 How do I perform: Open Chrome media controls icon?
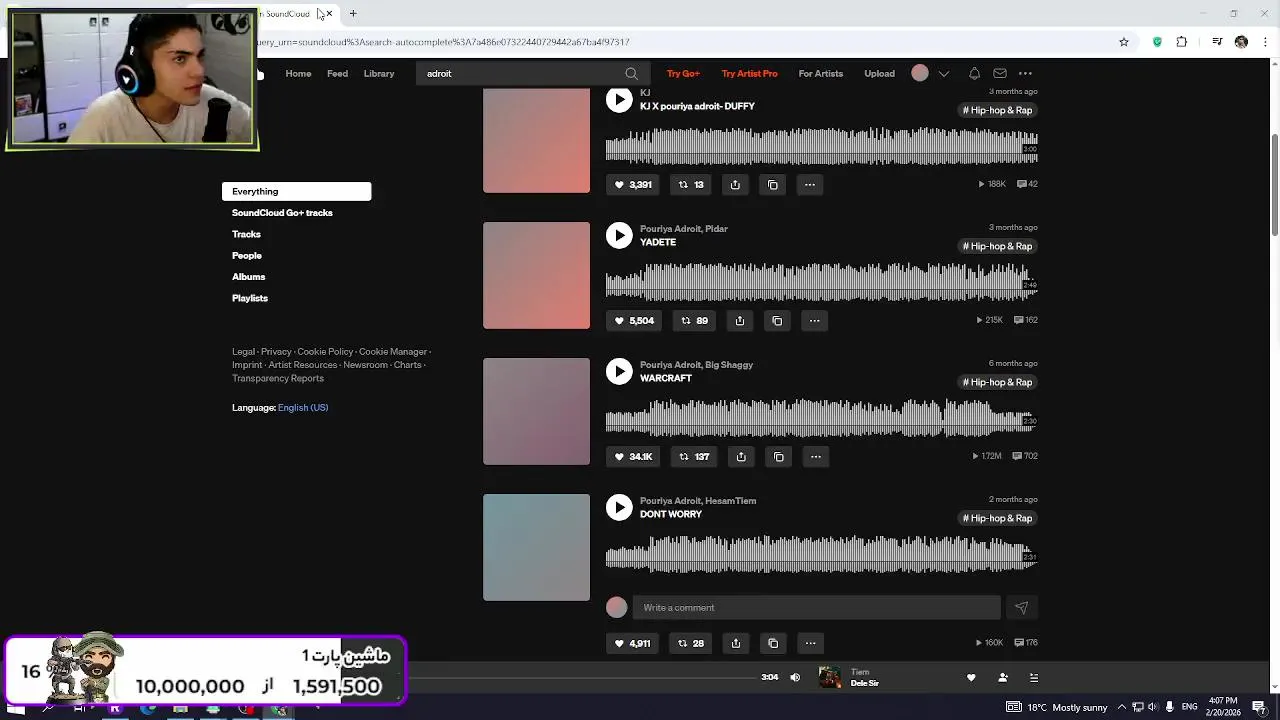pyautogui.click(x=1217, y=42)
